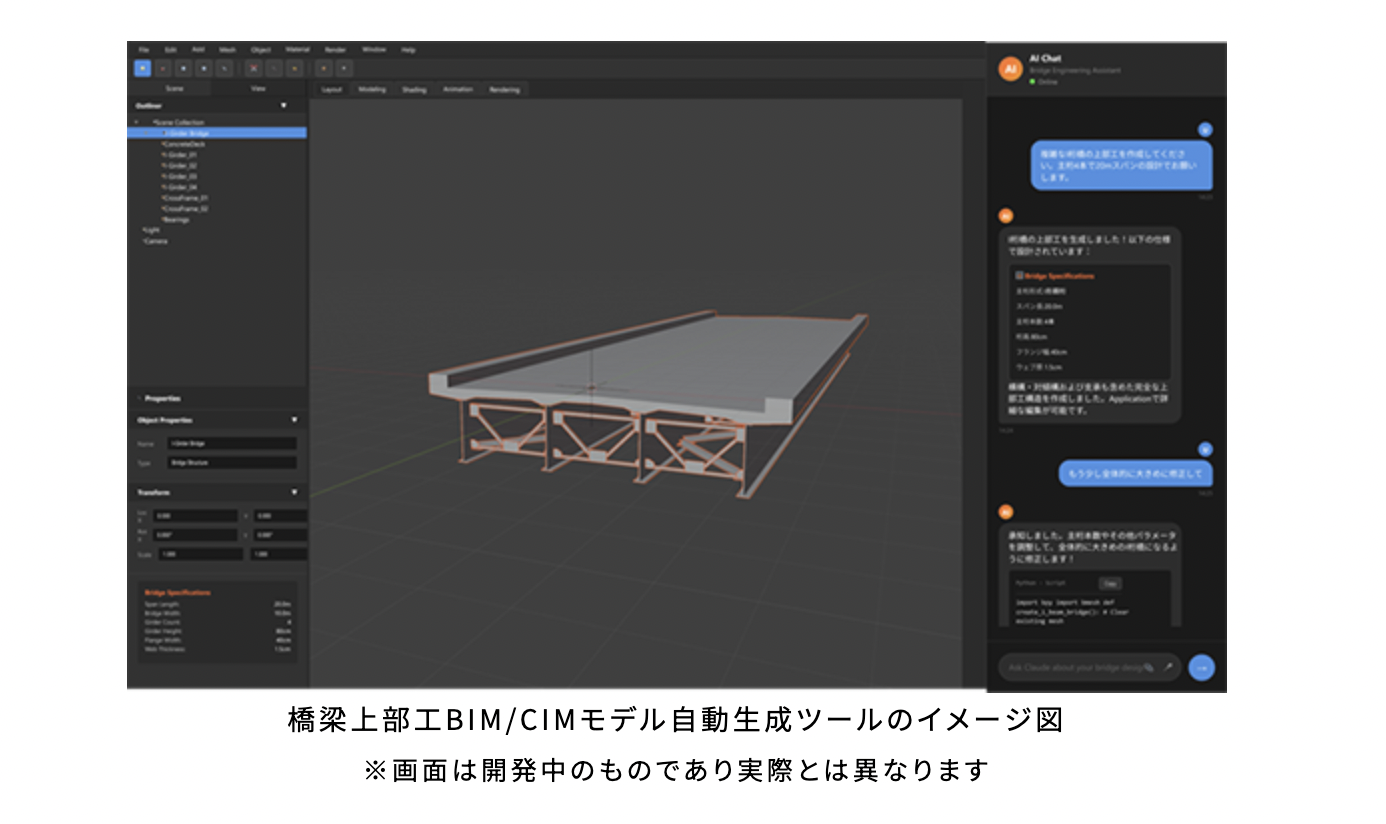
Task: Click the last icon in the top toolbar
Action: (x=343, y=68)
